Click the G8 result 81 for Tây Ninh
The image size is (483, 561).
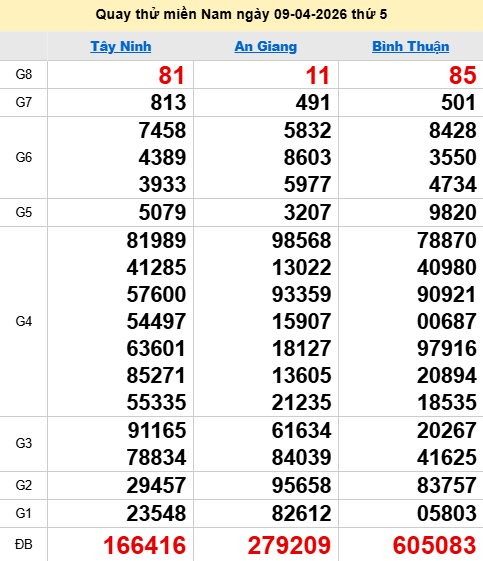171,75
